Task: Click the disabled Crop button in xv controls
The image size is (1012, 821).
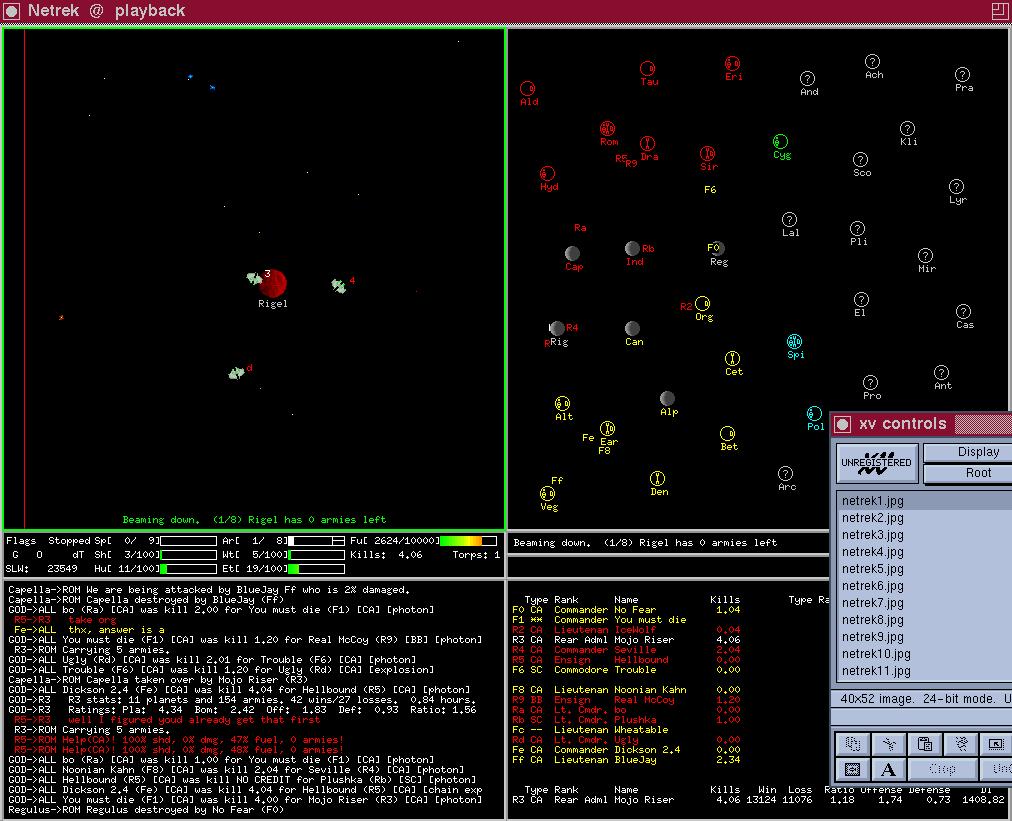Action: pos(942,769)
